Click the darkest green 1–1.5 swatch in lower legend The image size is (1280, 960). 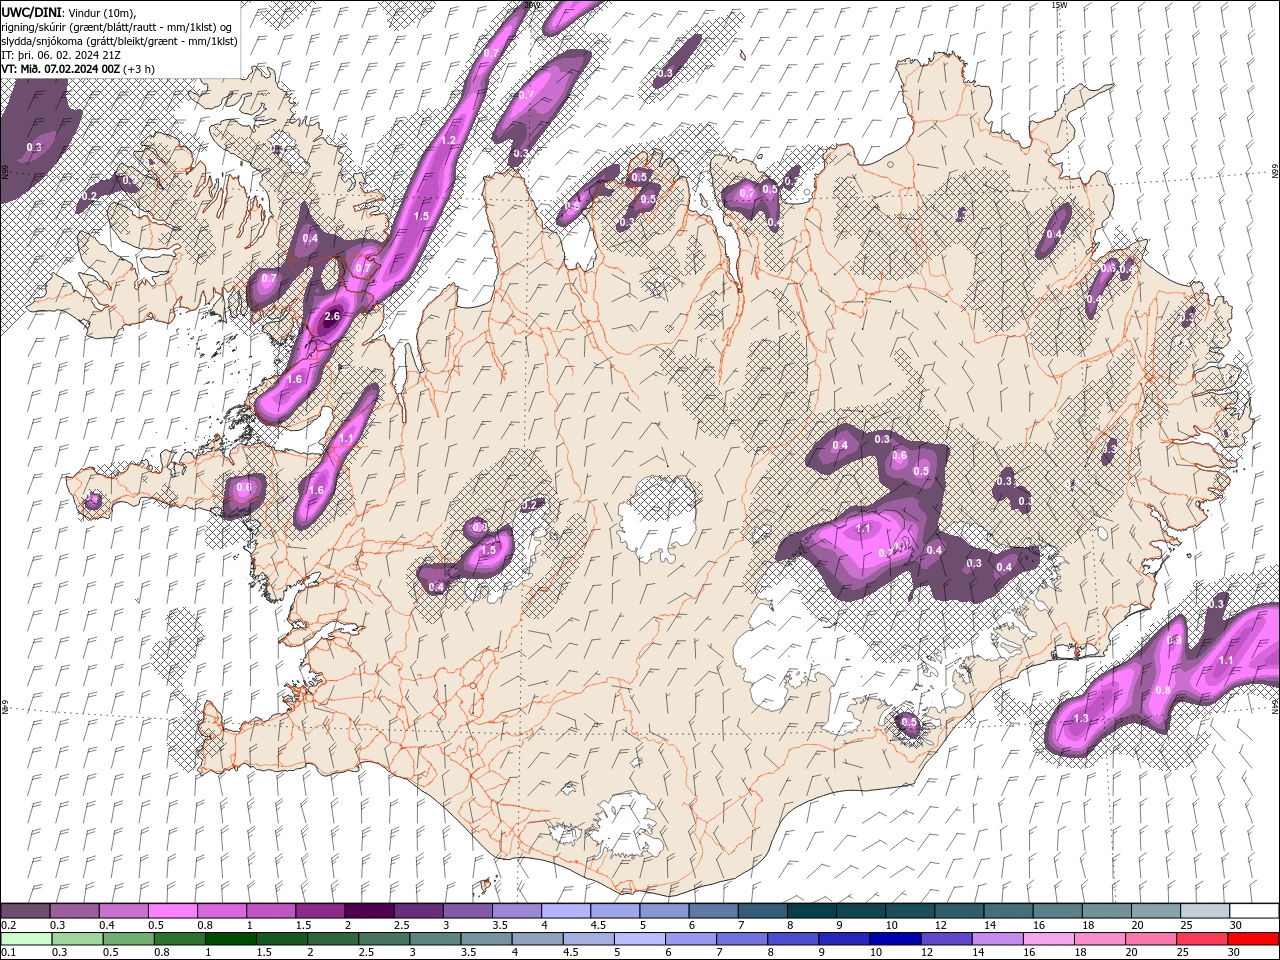(x=231, y=939)
